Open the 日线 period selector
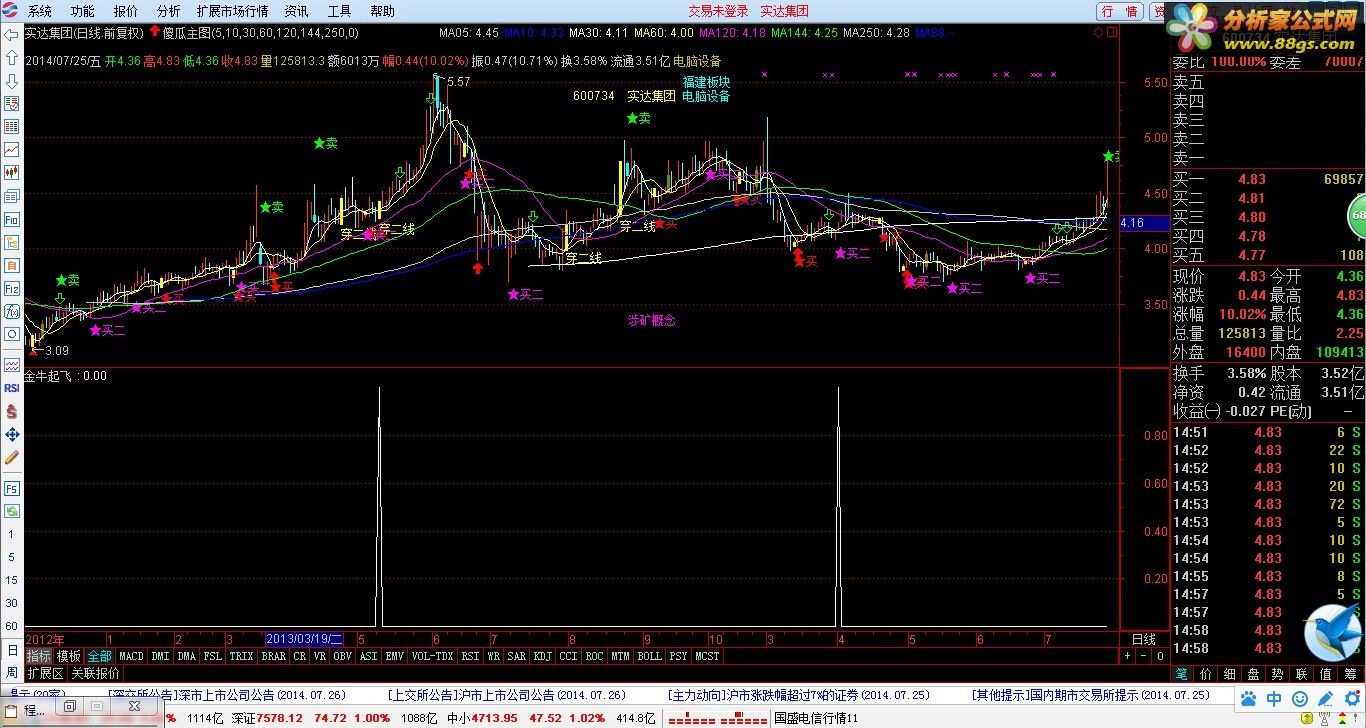 [x=1144, y=638]
